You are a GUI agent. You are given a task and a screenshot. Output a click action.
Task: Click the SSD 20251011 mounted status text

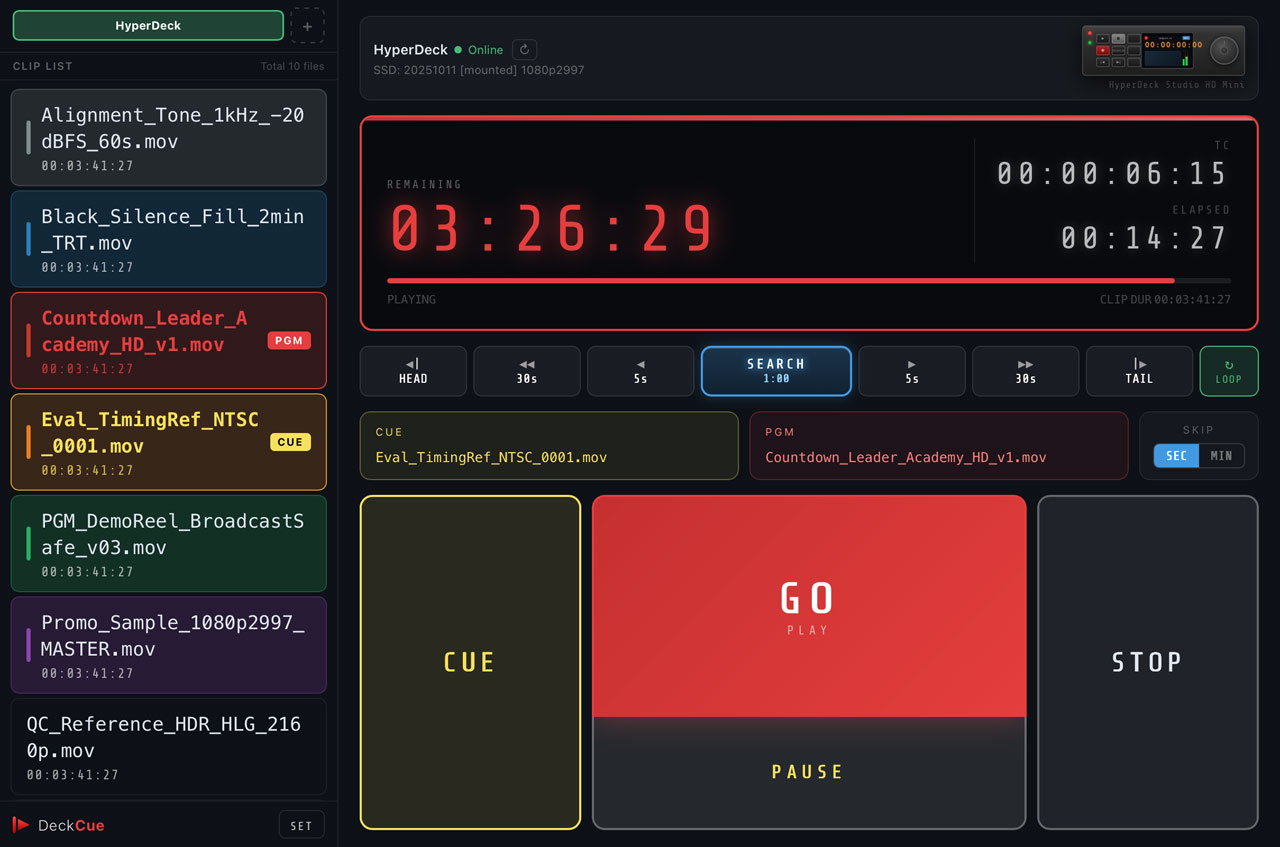click(479, 71)
